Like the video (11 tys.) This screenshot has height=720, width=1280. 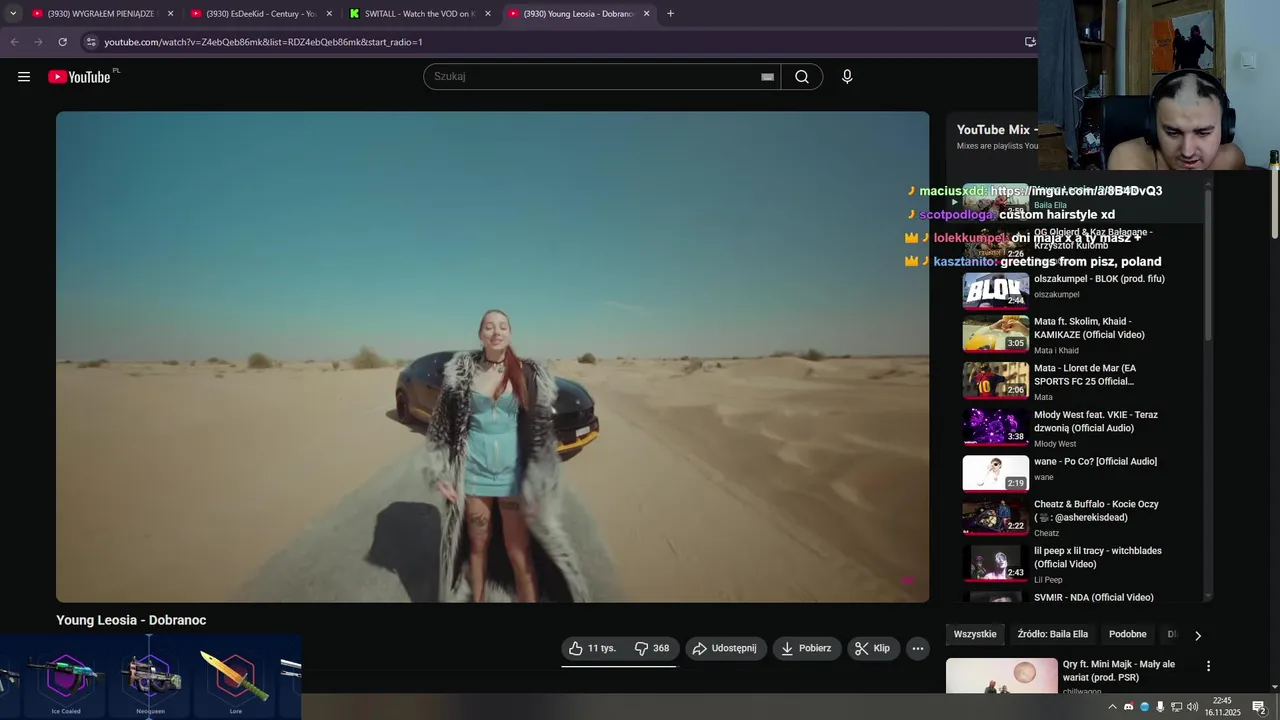[592, 648]
